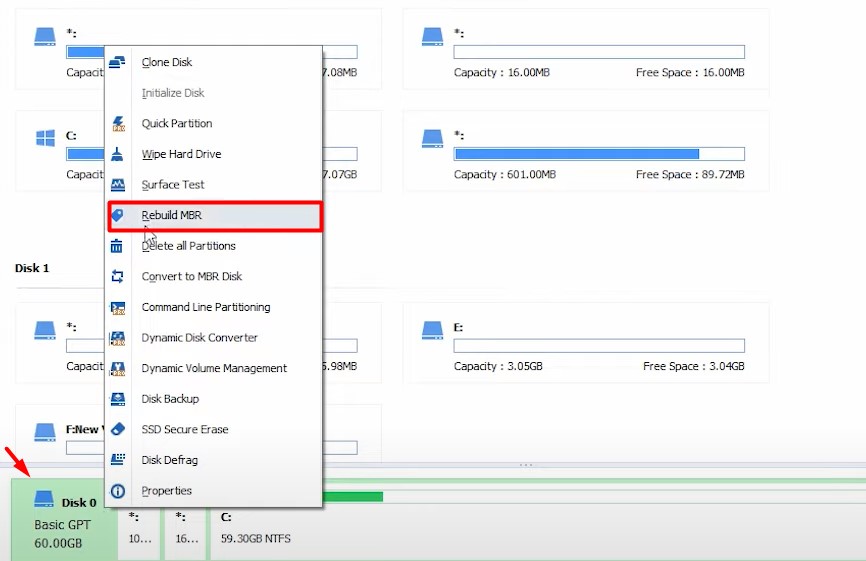Click the Disk Defrag icon

pos(118,459)
